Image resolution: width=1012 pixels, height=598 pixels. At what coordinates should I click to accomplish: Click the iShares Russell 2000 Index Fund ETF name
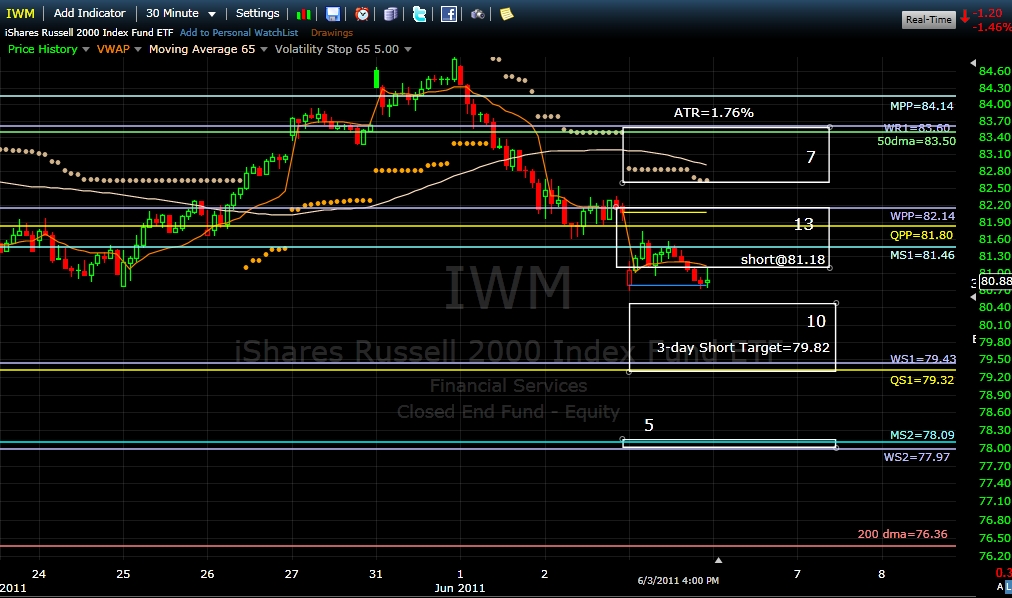[x=89, y=32]
